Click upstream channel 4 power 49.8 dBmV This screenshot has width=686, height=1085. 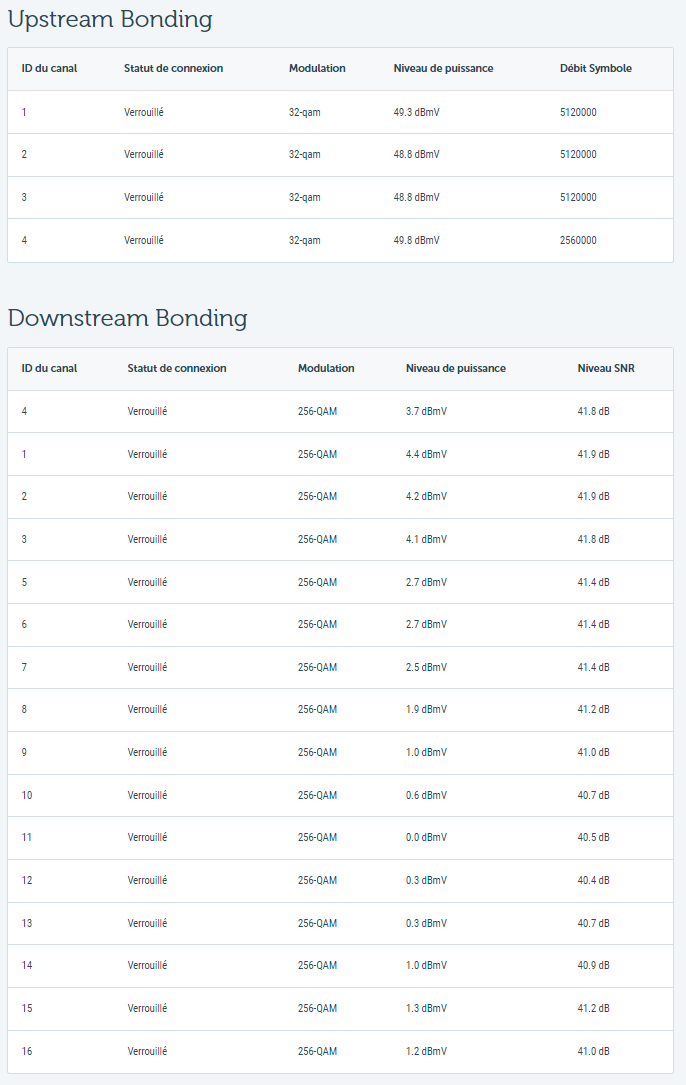tap(416, 240)
